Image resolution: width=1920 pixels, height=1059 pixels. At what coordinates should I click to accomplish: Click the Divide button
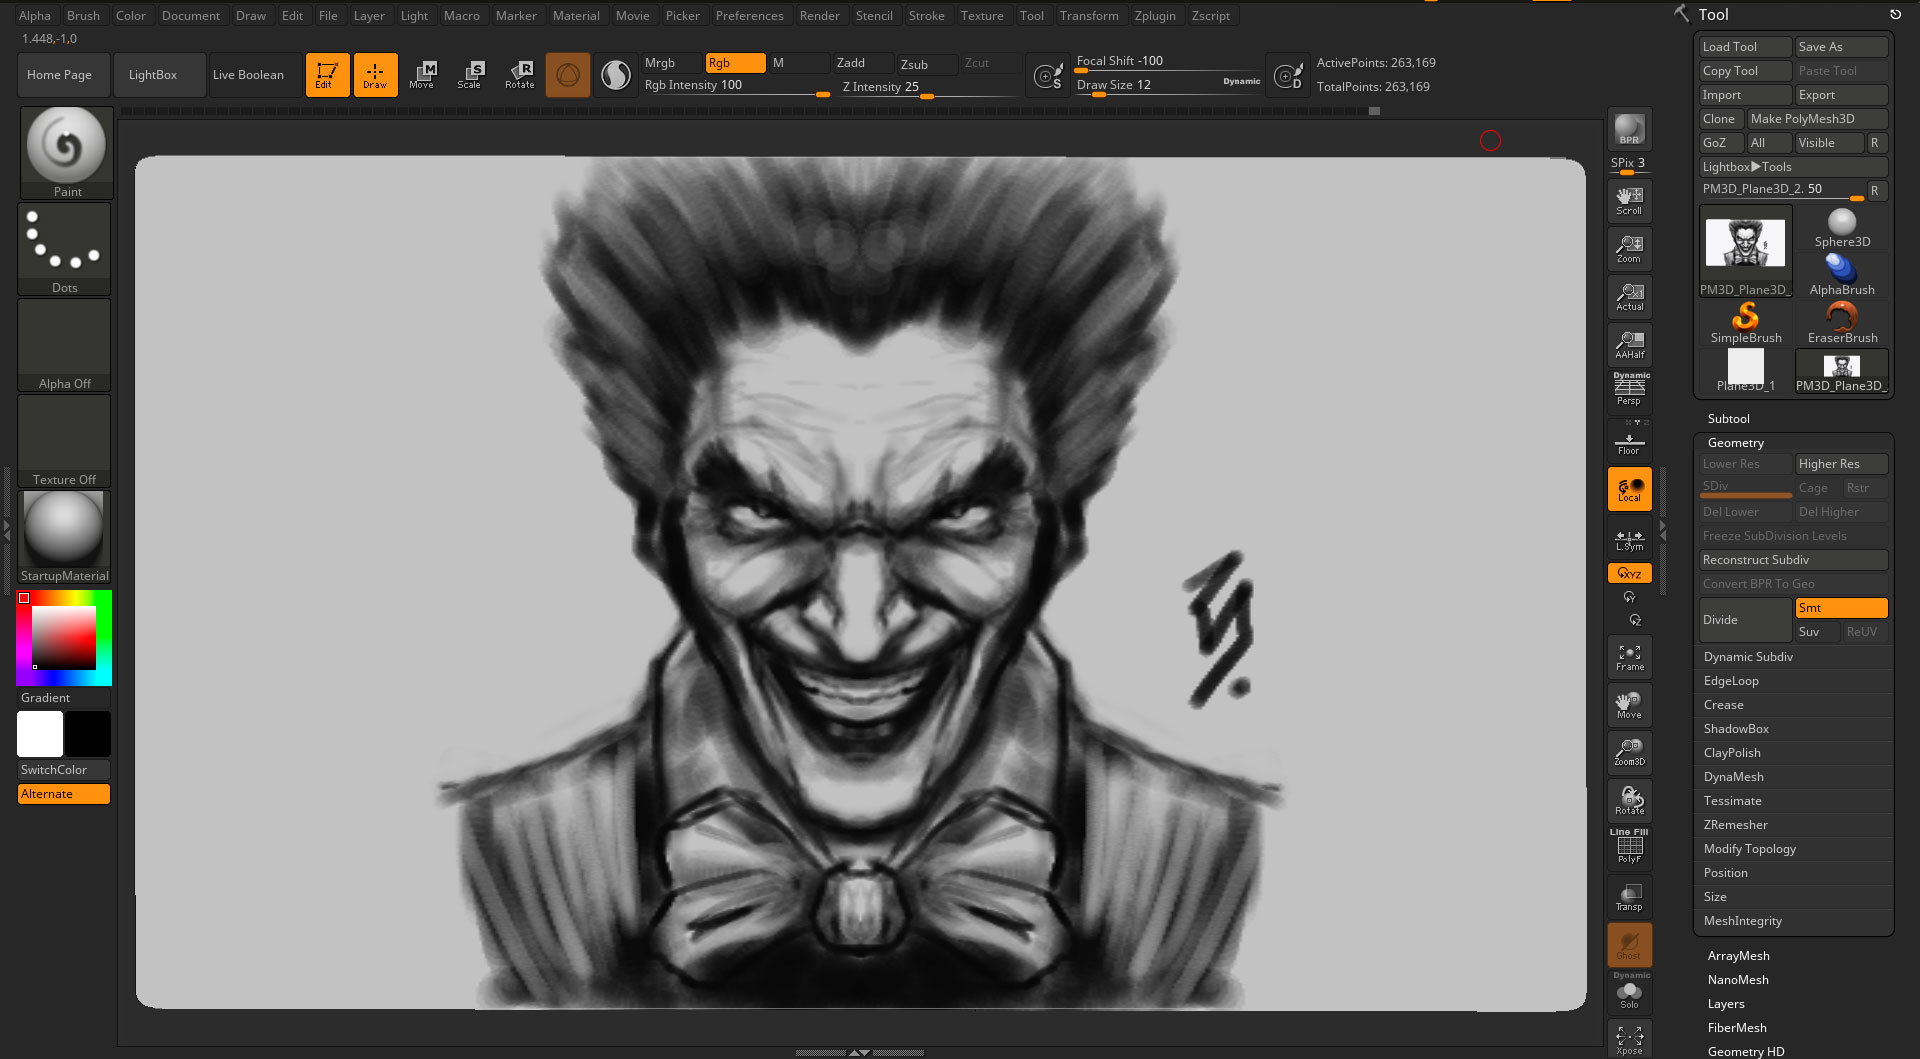(x=1745, y=620)
